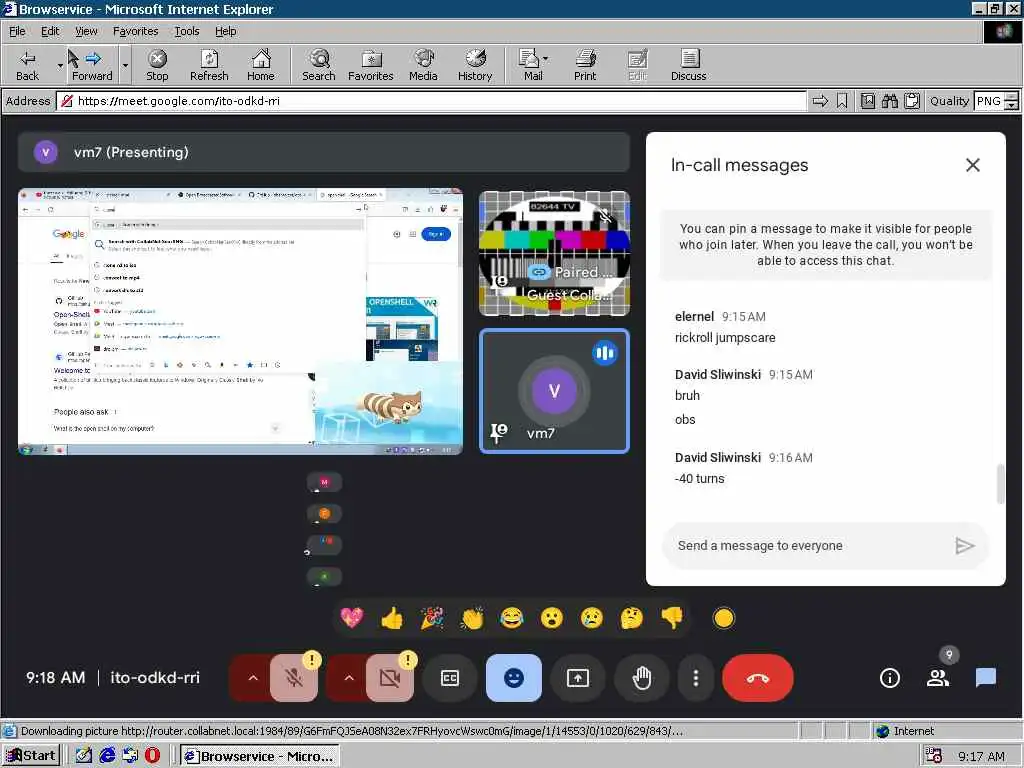
Task: Open the Forward button history dropdown arrow
Action: tap(125, 65)
